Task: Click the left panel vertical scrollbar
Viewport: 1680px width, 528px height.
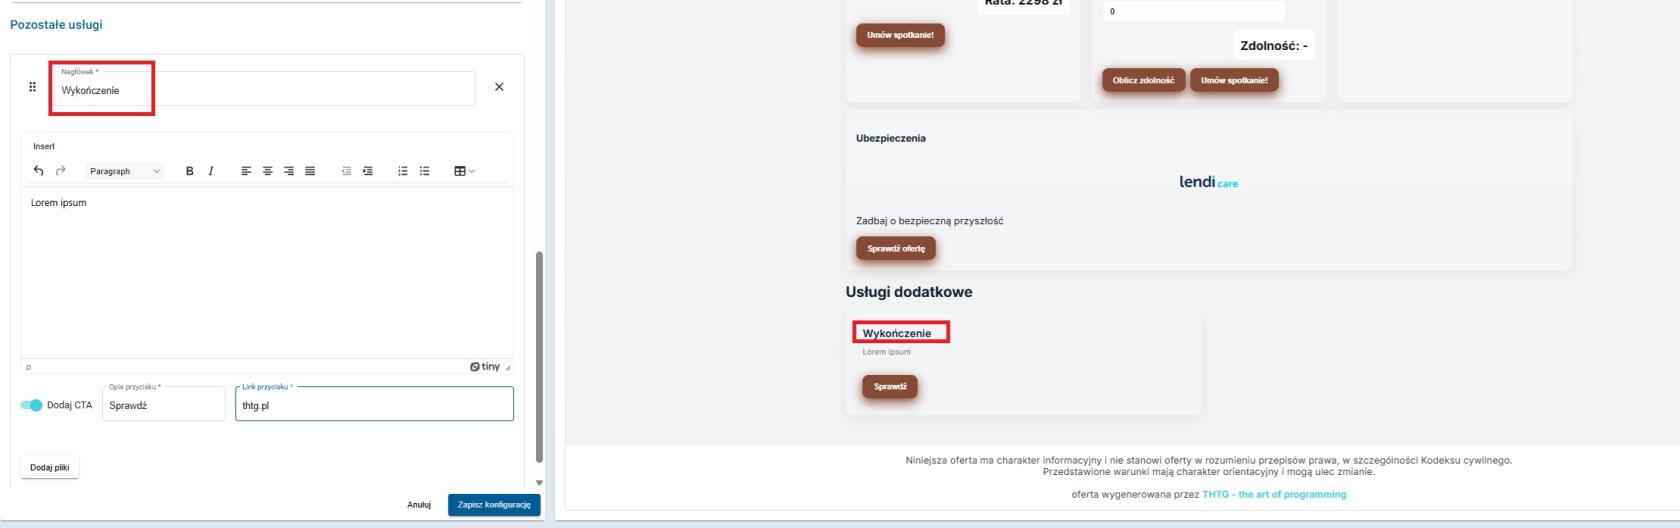Action: pyautogui.click(x=540, y=356)
